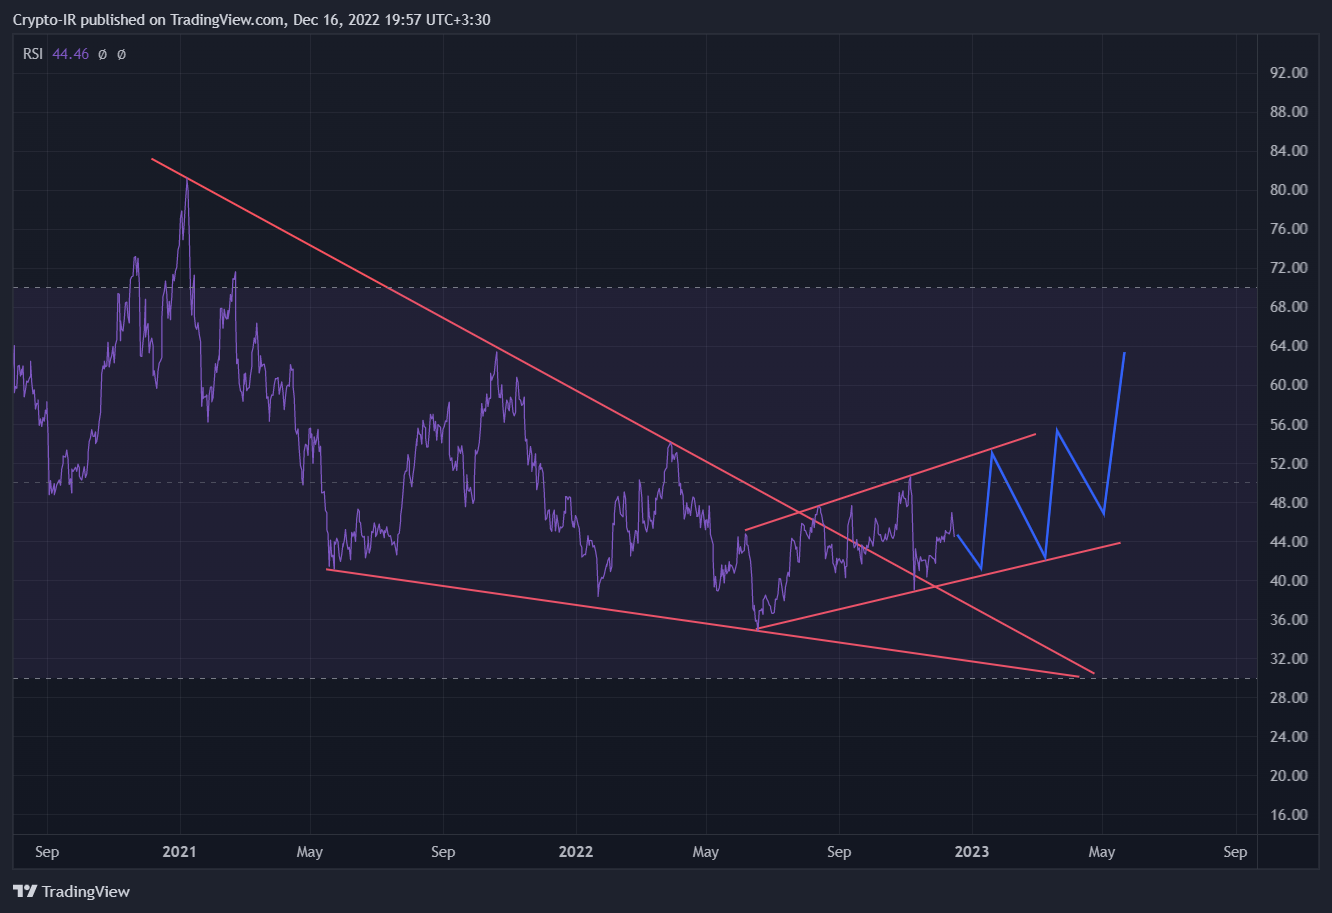Image resolution: width=1332 pixels, height=913 pixels.
Task: Click the 84.00 price axis label
Action: (x=1287, y=151)
